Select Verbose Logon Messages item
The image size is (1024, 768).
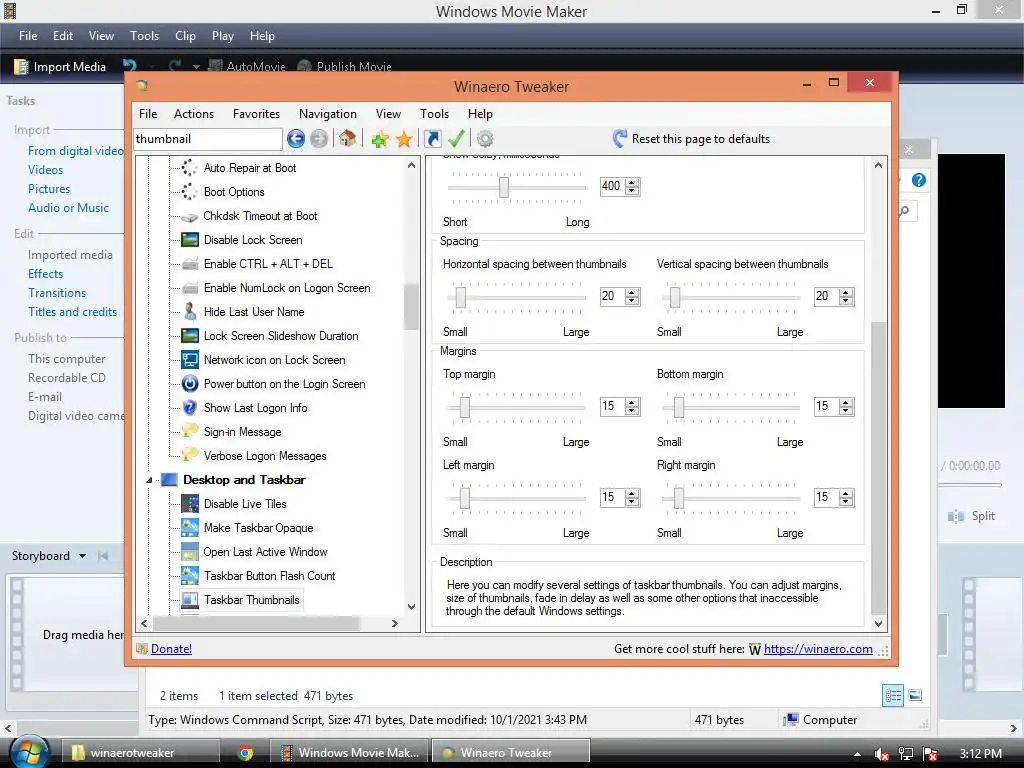point(265,456)
